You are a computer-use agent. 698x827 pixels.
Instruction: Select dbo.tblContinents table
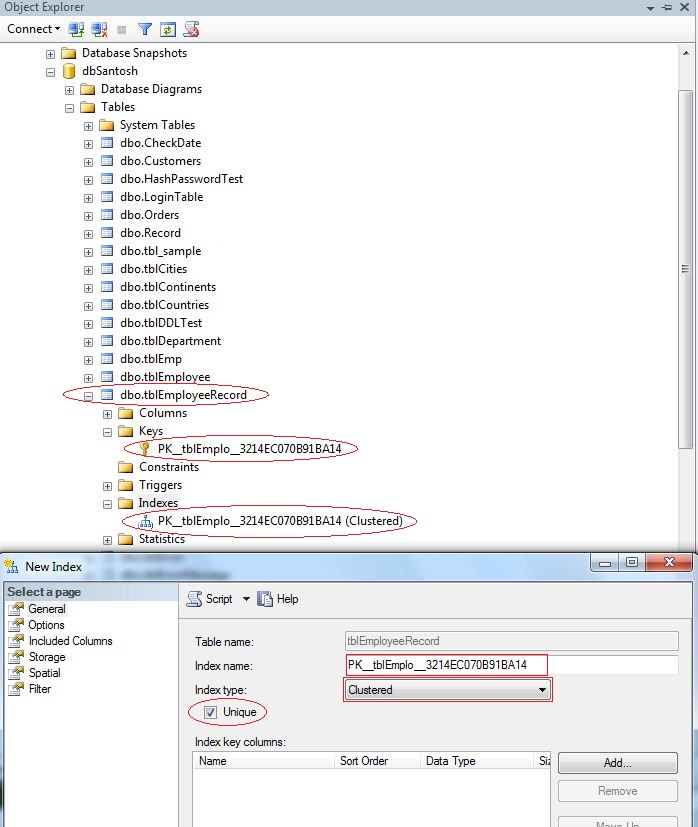click(168, 287)
